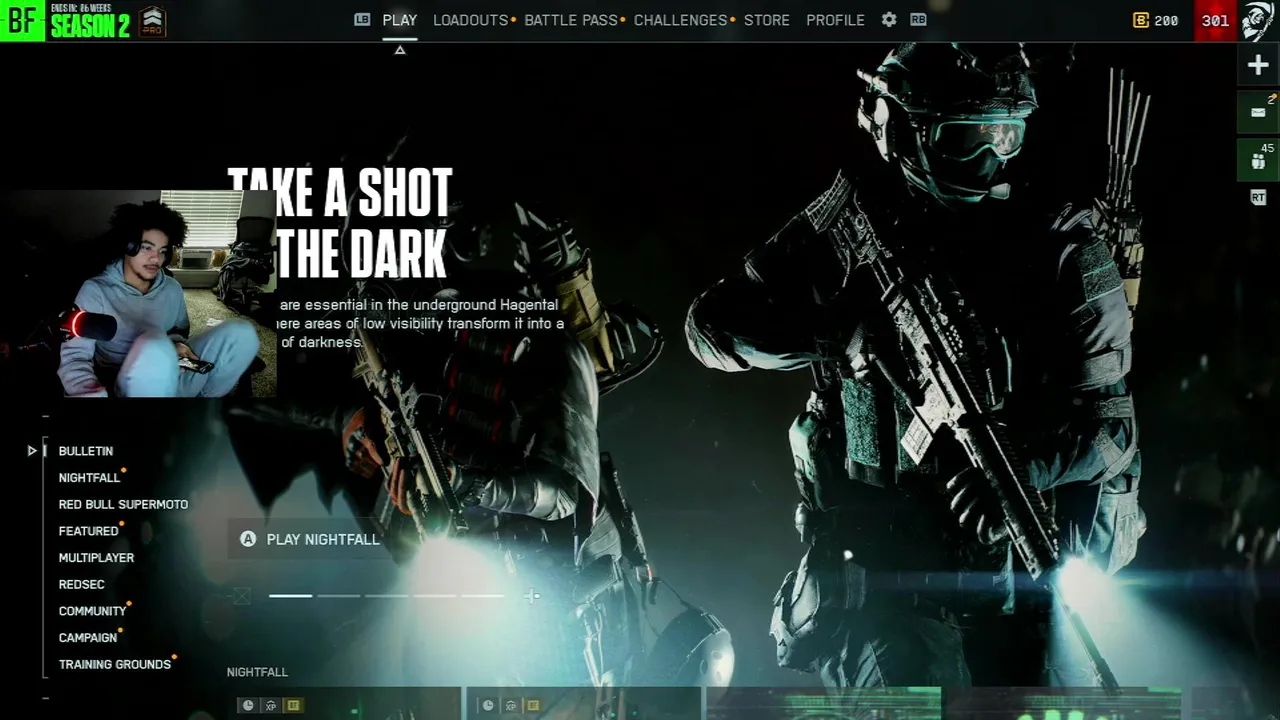
Task: Click the BF Season 2 logo
Action: tap(66, 20)
